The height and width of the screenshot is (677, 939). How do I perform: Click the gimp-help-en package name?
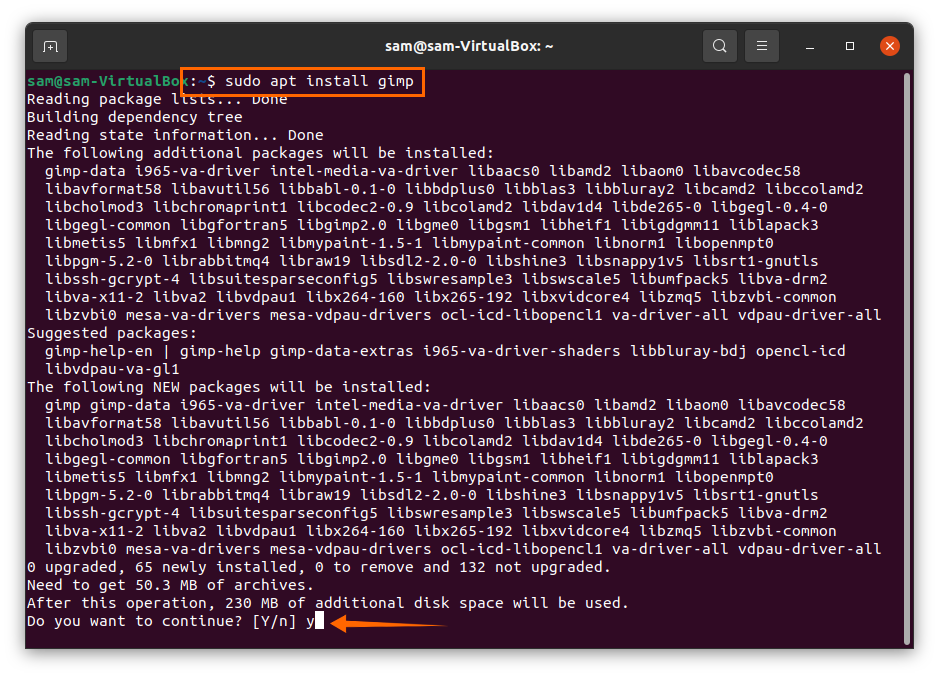[x=99, y=351]
